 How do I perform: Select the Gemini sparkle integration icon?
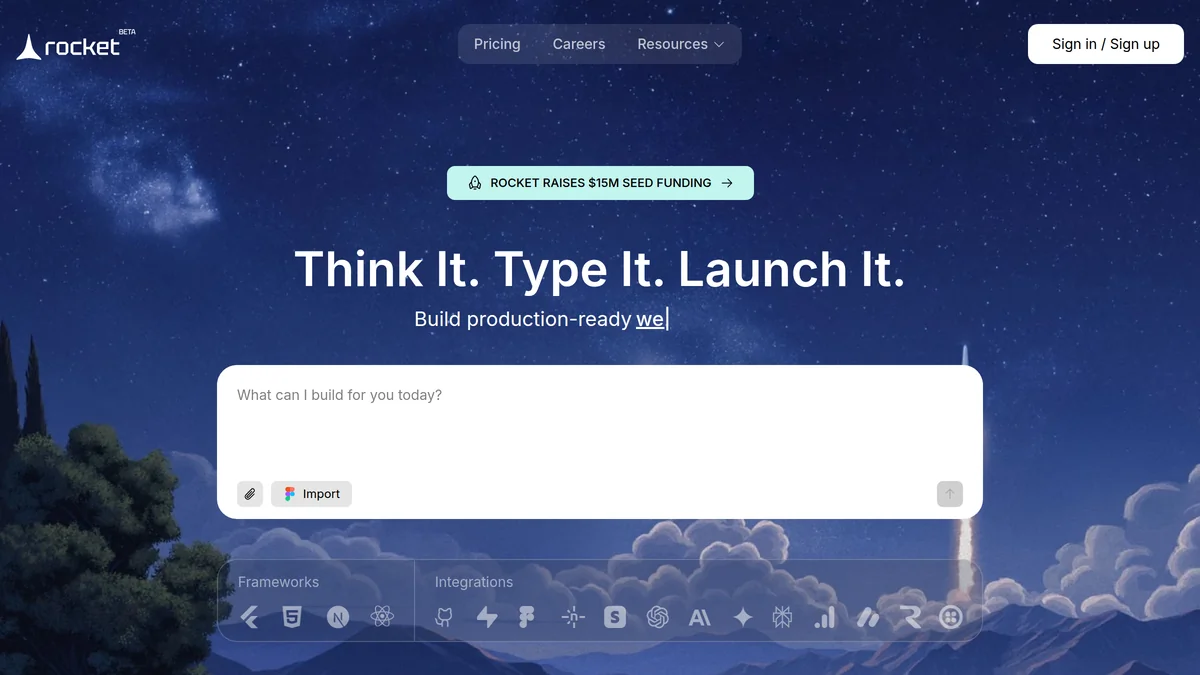click(x=742, y=618)
